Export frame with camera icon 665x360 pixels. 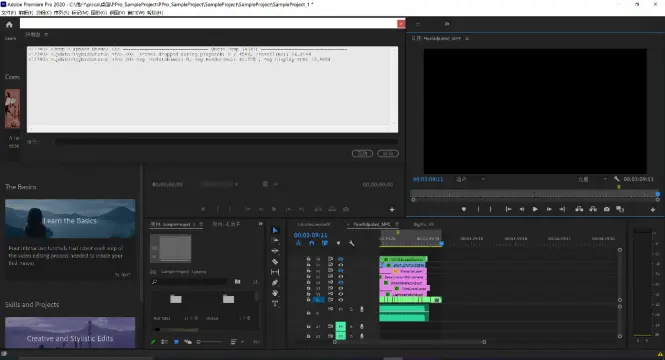point(607,209)
